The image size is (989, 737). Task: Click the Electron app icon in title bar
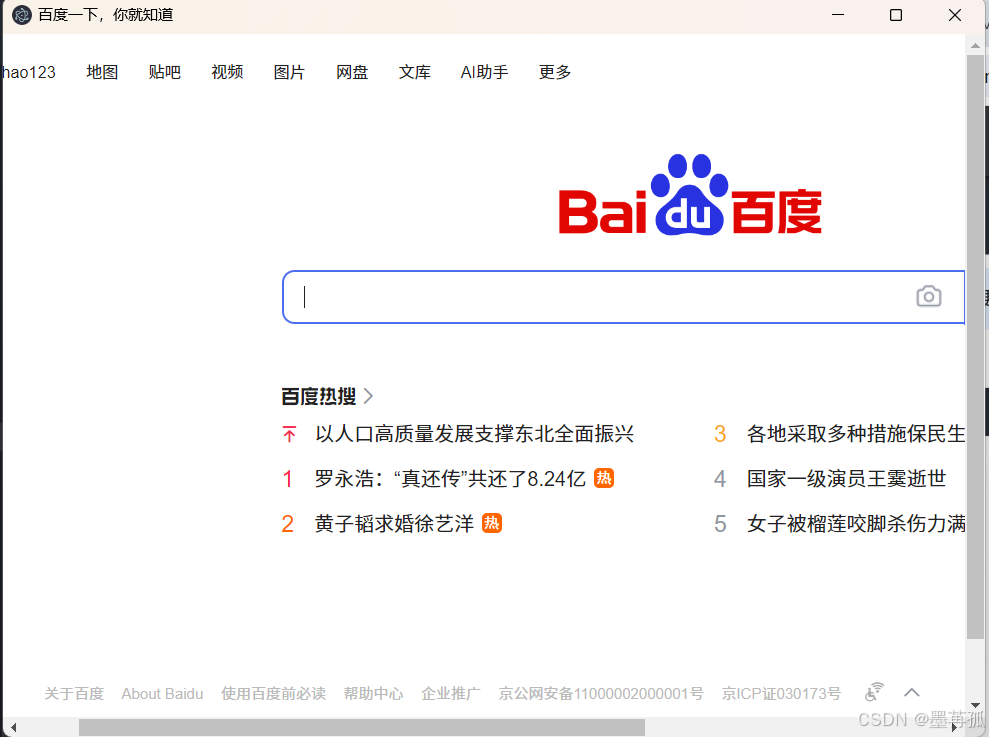[x=21, y=15]
